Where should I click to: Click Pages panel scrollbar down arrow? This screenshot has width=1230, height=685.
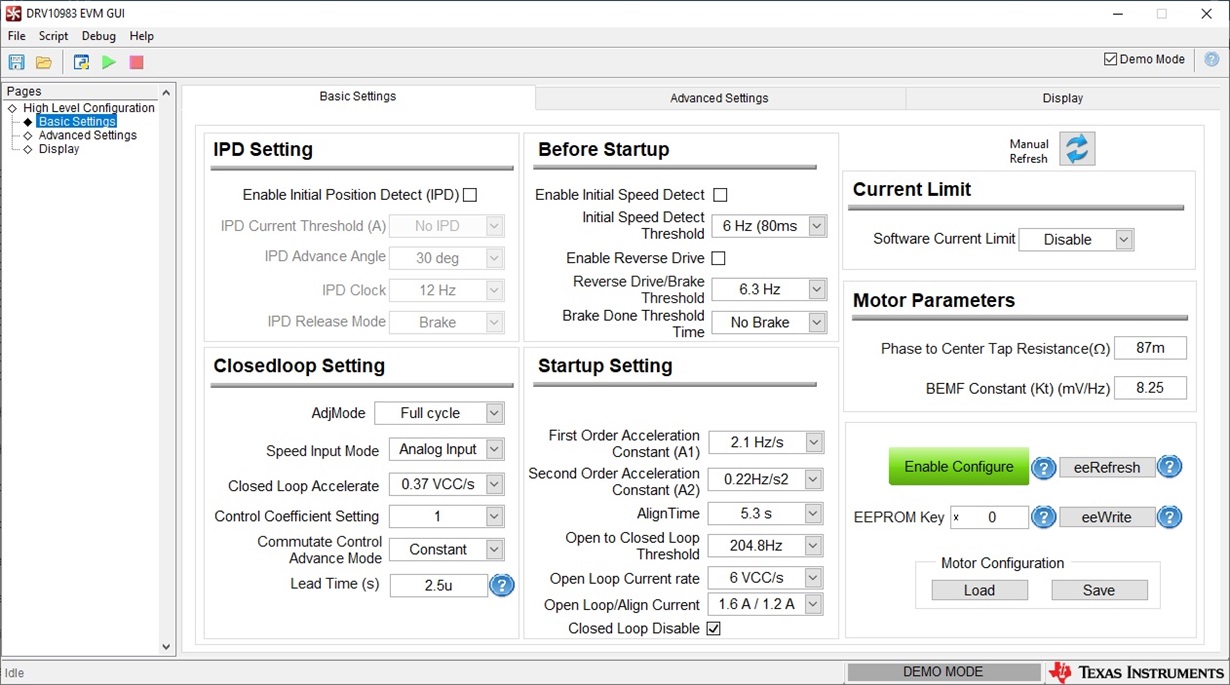coord(166,647)
